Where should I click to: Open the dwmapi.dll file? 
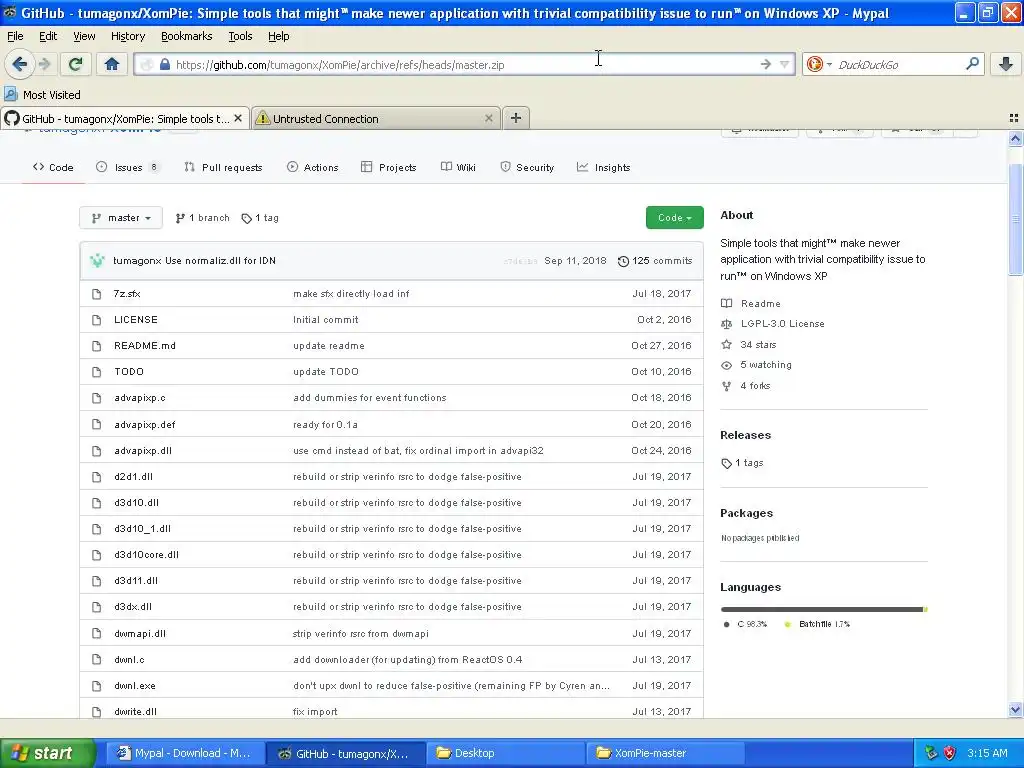[140, 633]
